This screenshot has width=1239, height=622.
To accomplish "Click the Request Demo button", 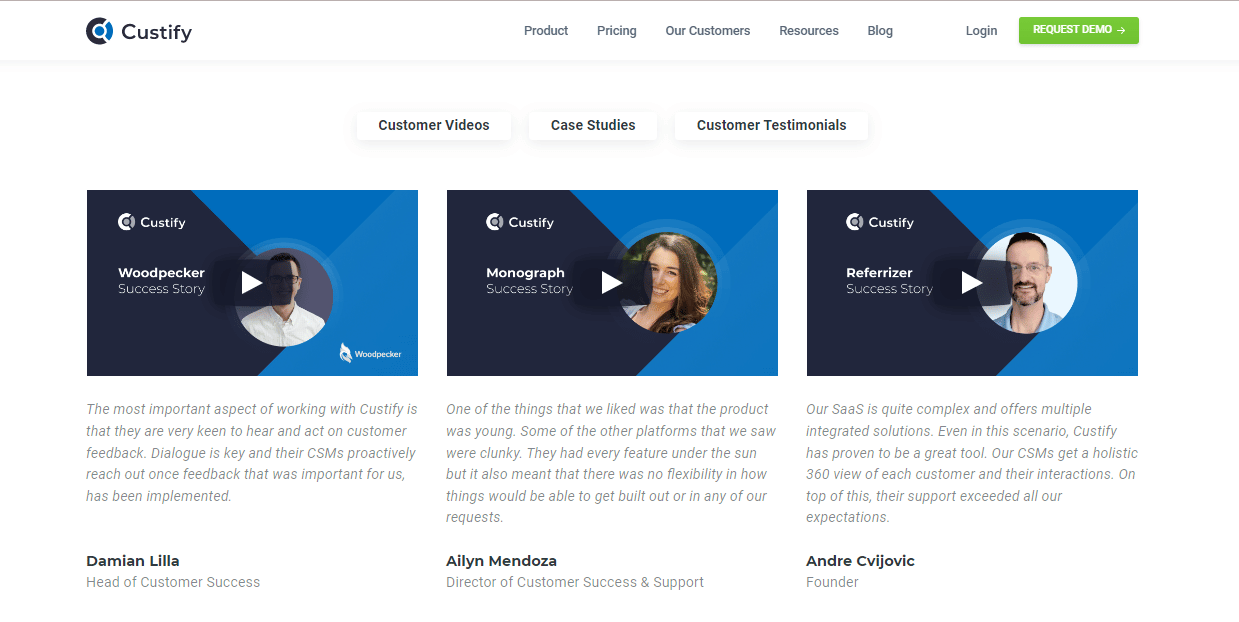I will coord(1079,30).
